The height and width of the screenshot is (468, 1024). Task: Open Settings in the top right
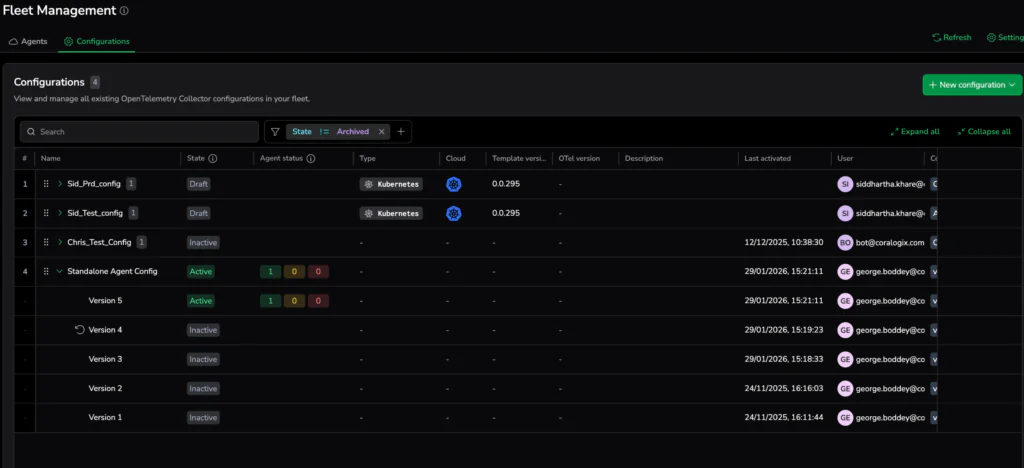point(1006,37)
